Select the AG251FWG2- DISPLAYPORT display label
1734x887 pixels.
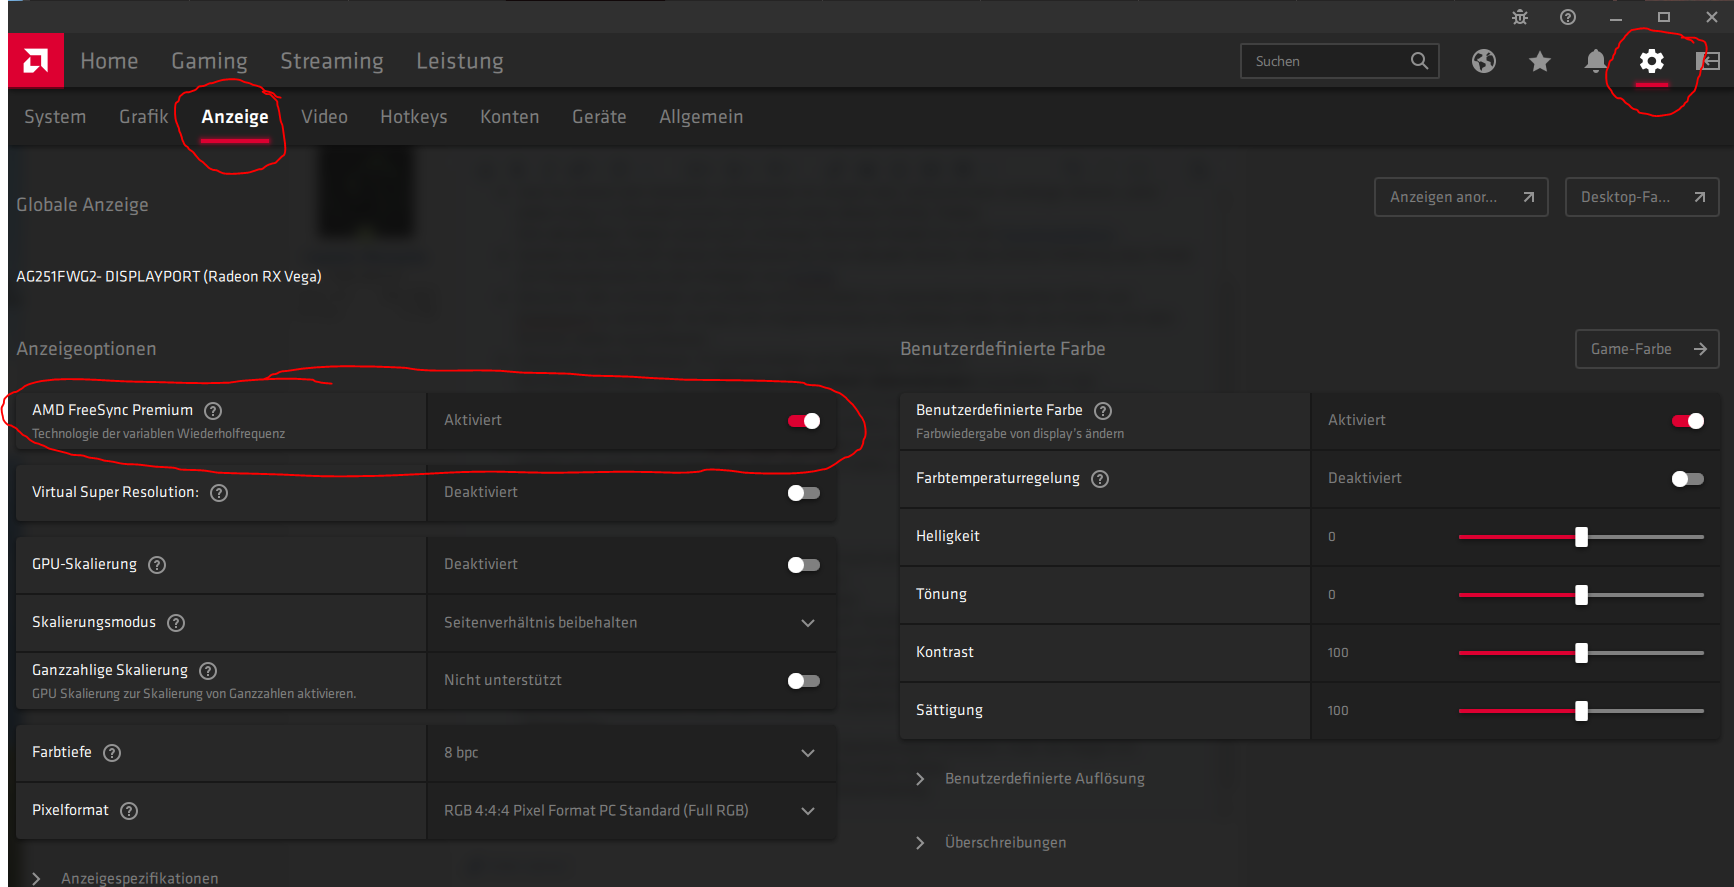point(169,277)
